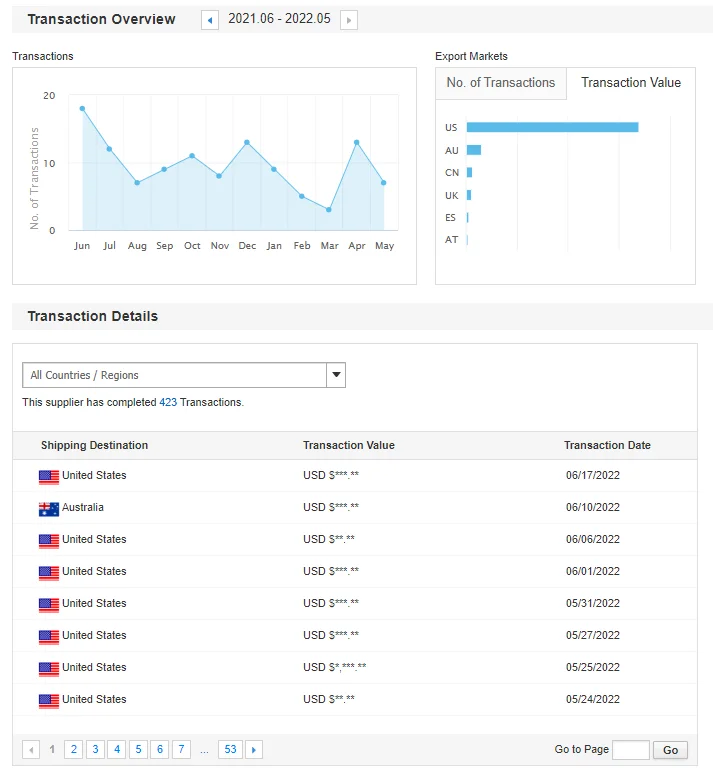Image resolution: width=713 pixels, height=782 pixels.
Task: Click the dropdown arrow of country filter
Action: (336, 375)
